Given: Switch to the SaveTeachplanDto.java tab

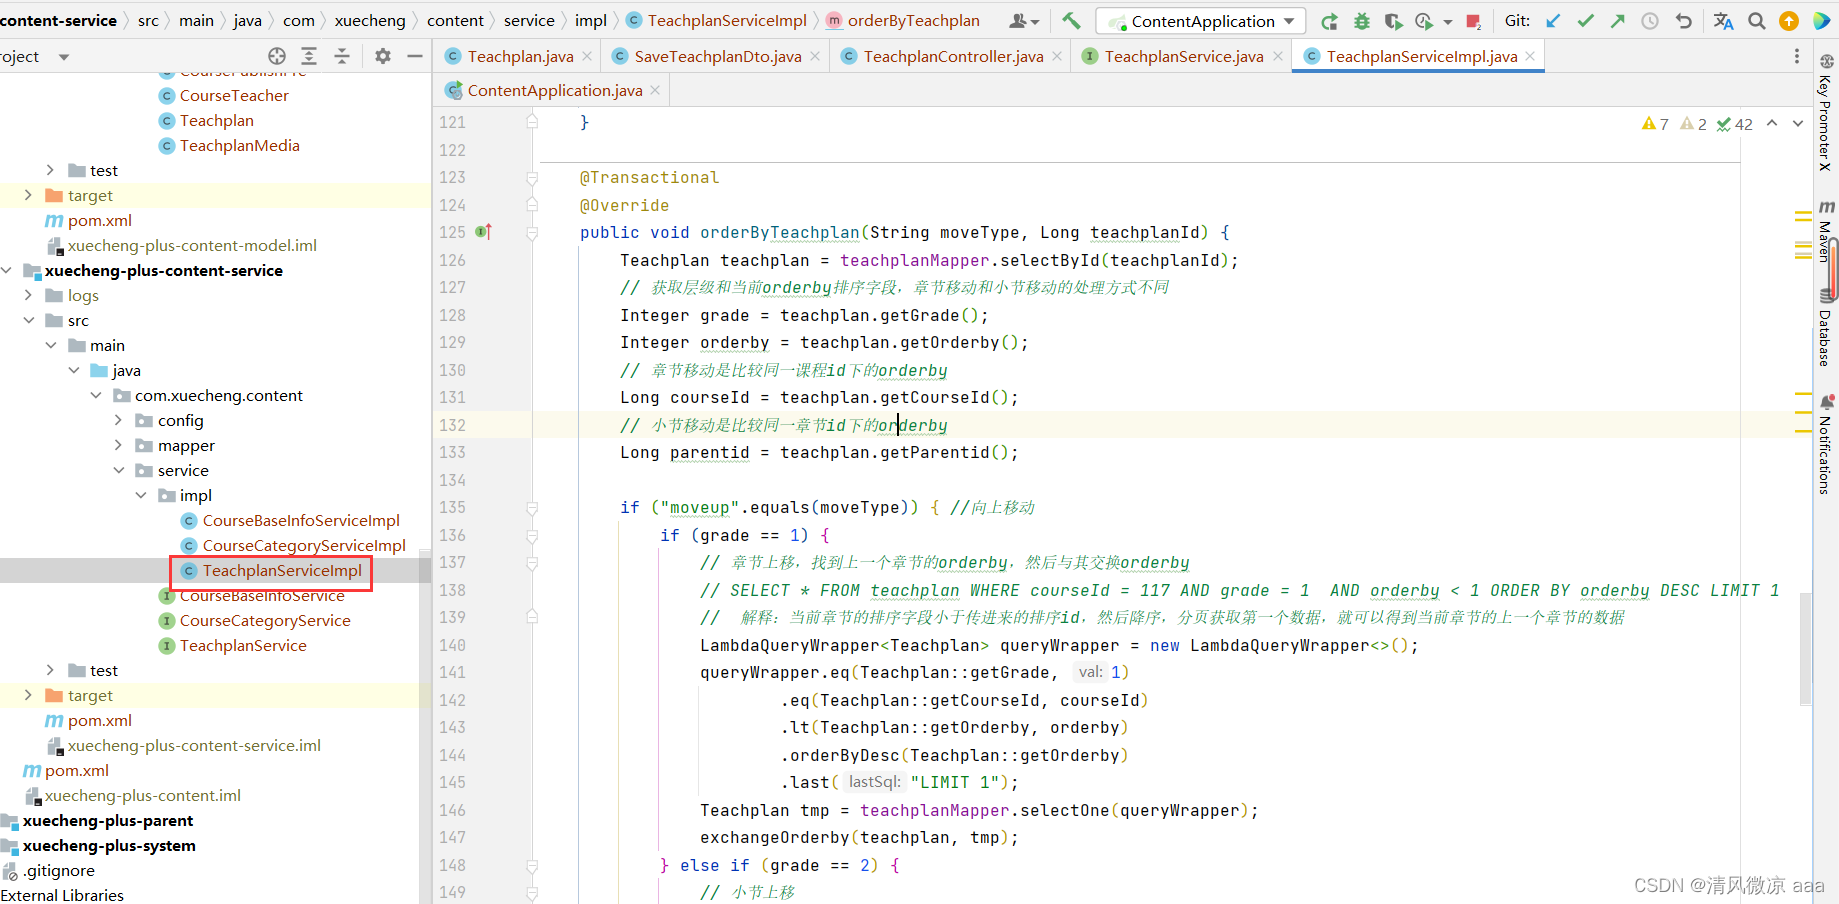Looking at the screenshot, I should click(718, 57).
